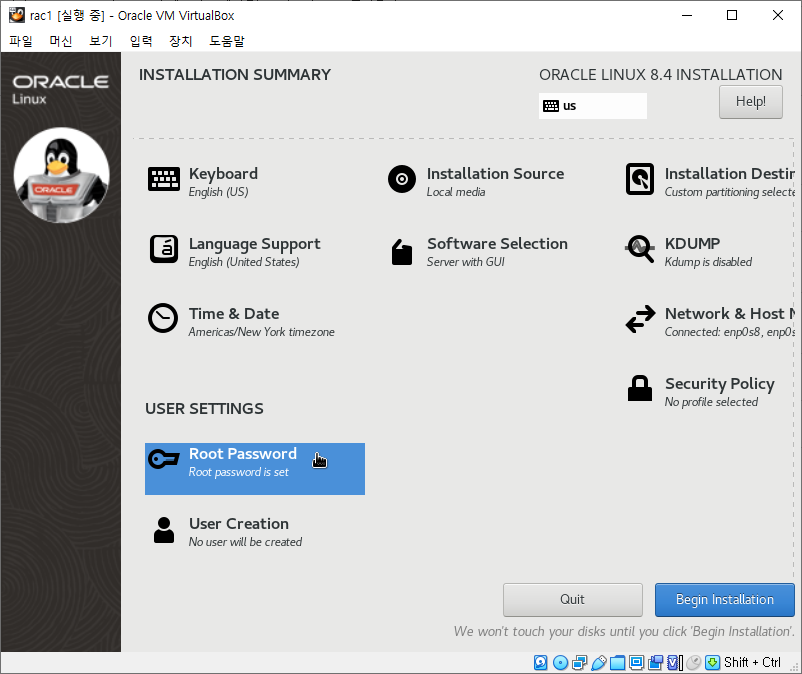Click 'Kdump is disabled' text
This screenshot has height=674, width=802.
click(x=708, y=262)
